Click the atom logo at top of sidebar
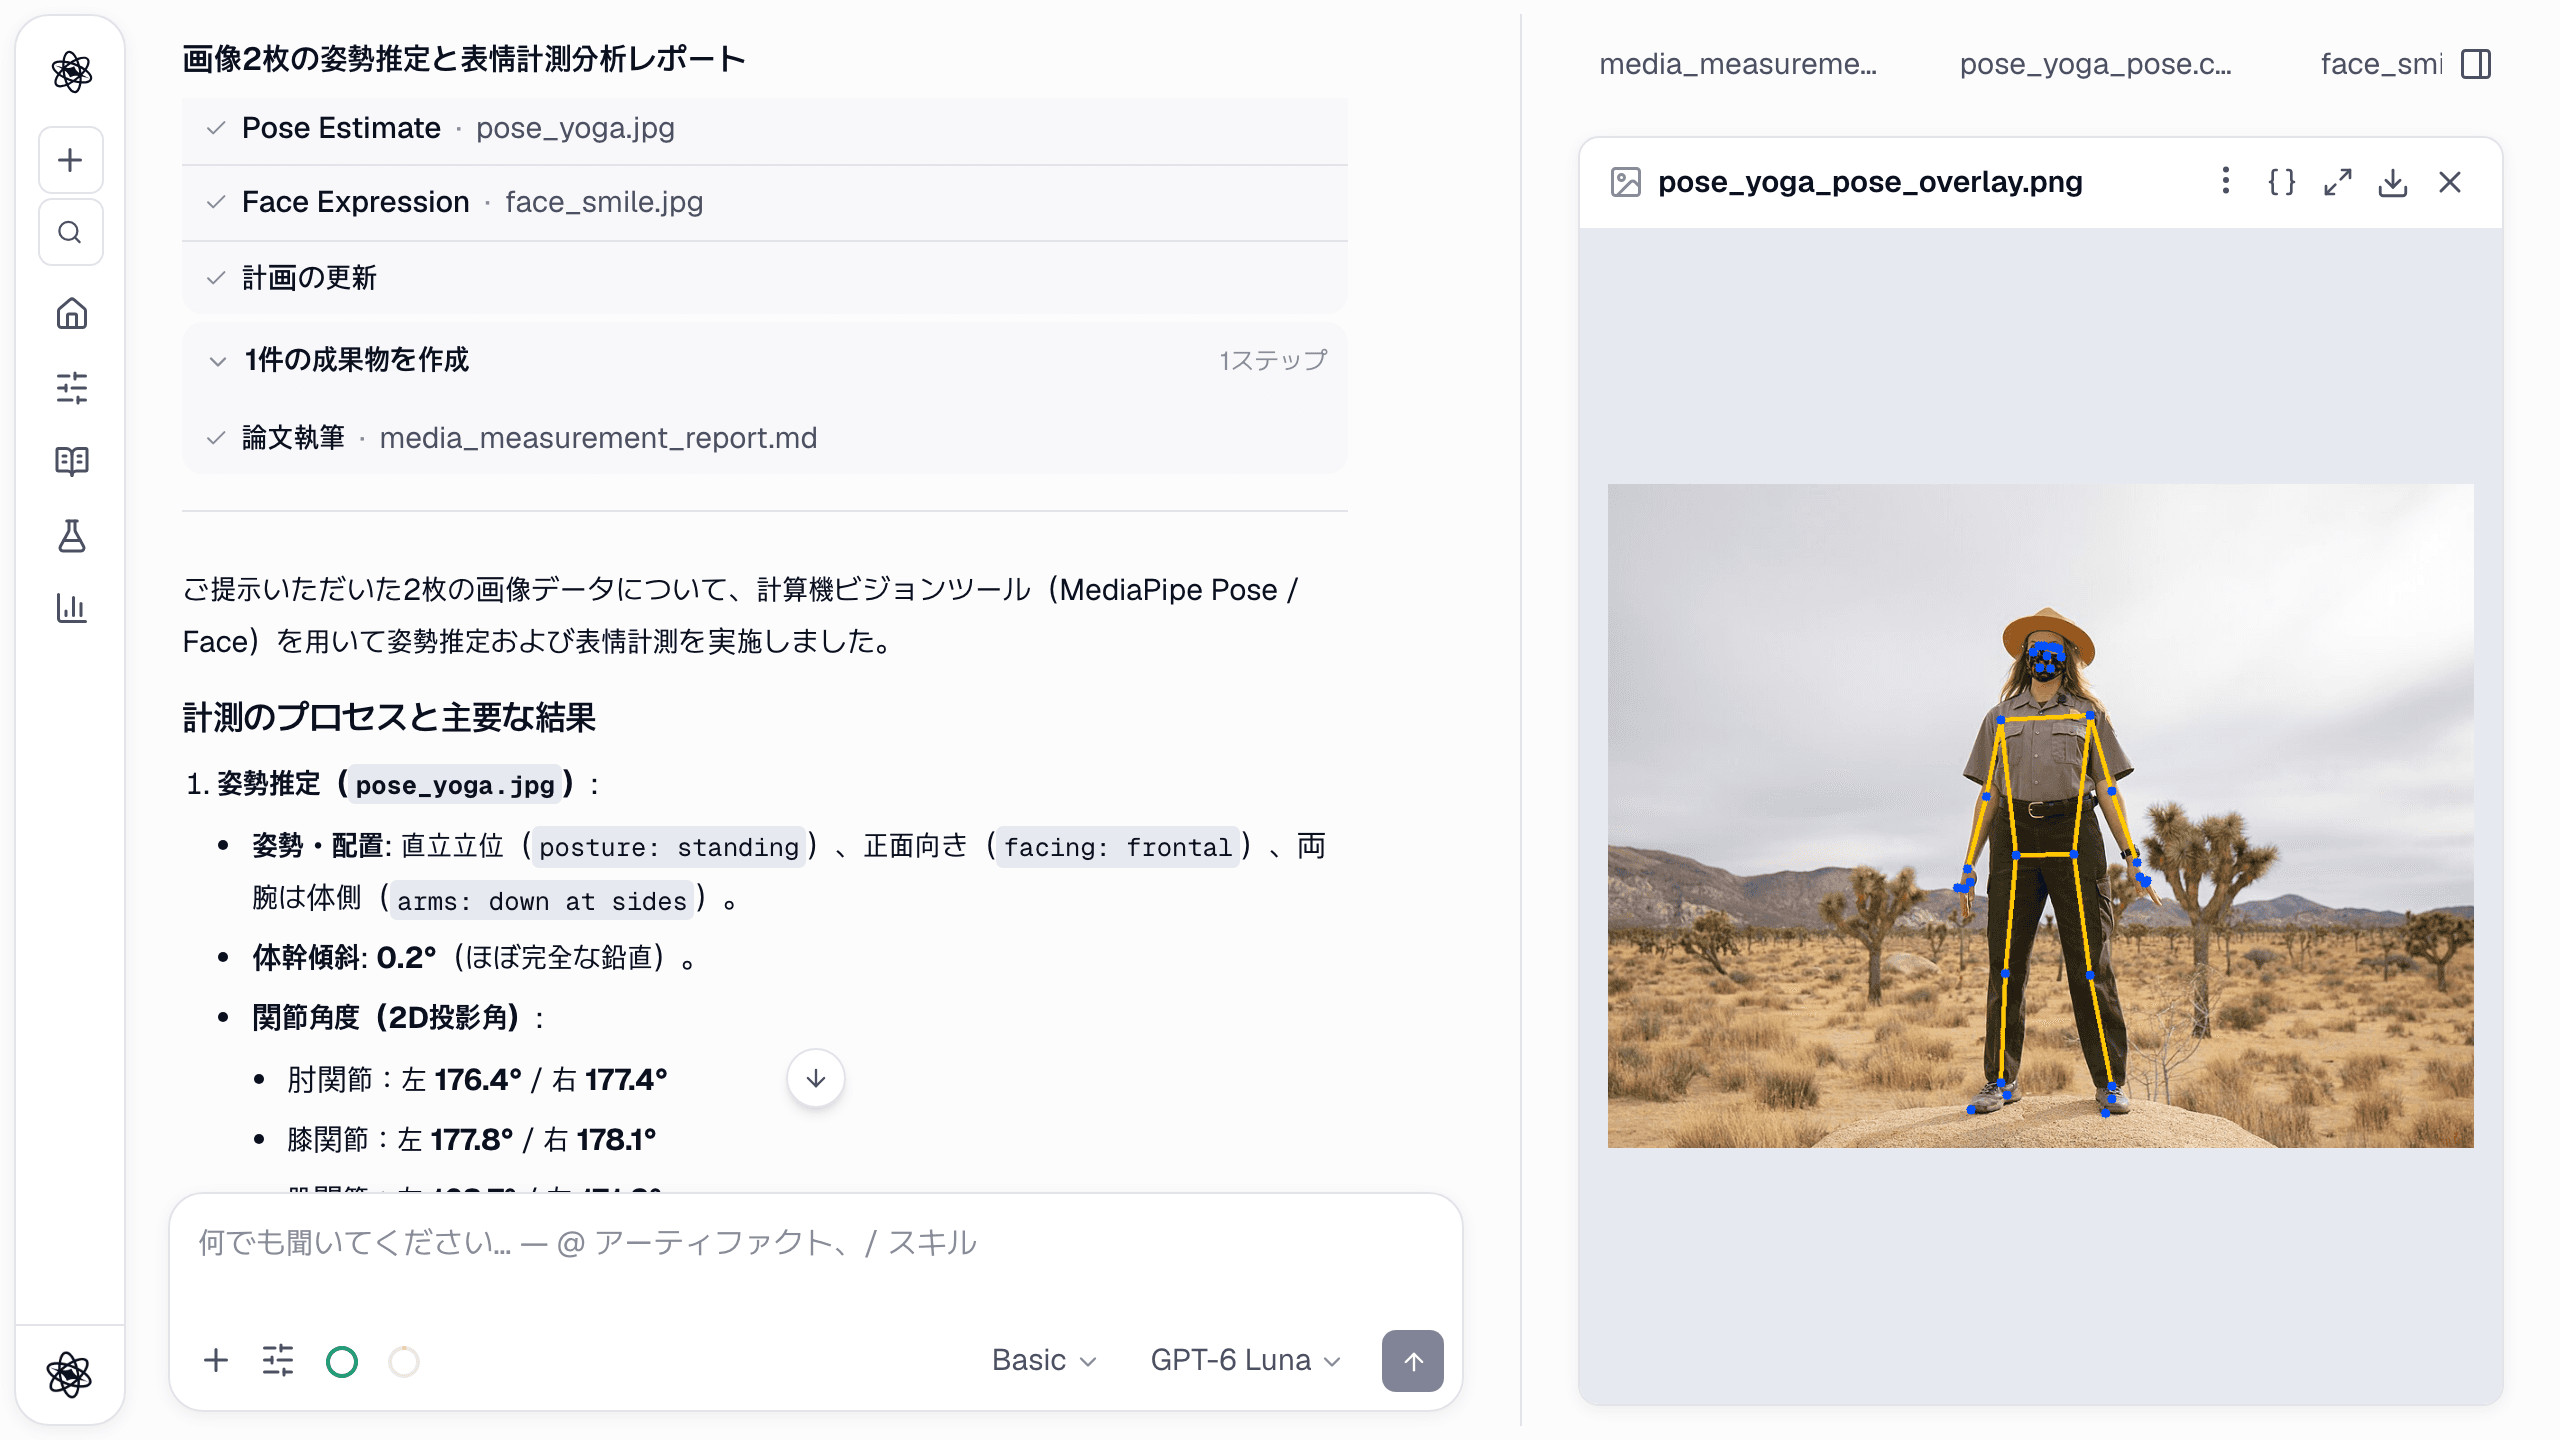This screenshot has width=2560, height=1440. tap(71, 71)
